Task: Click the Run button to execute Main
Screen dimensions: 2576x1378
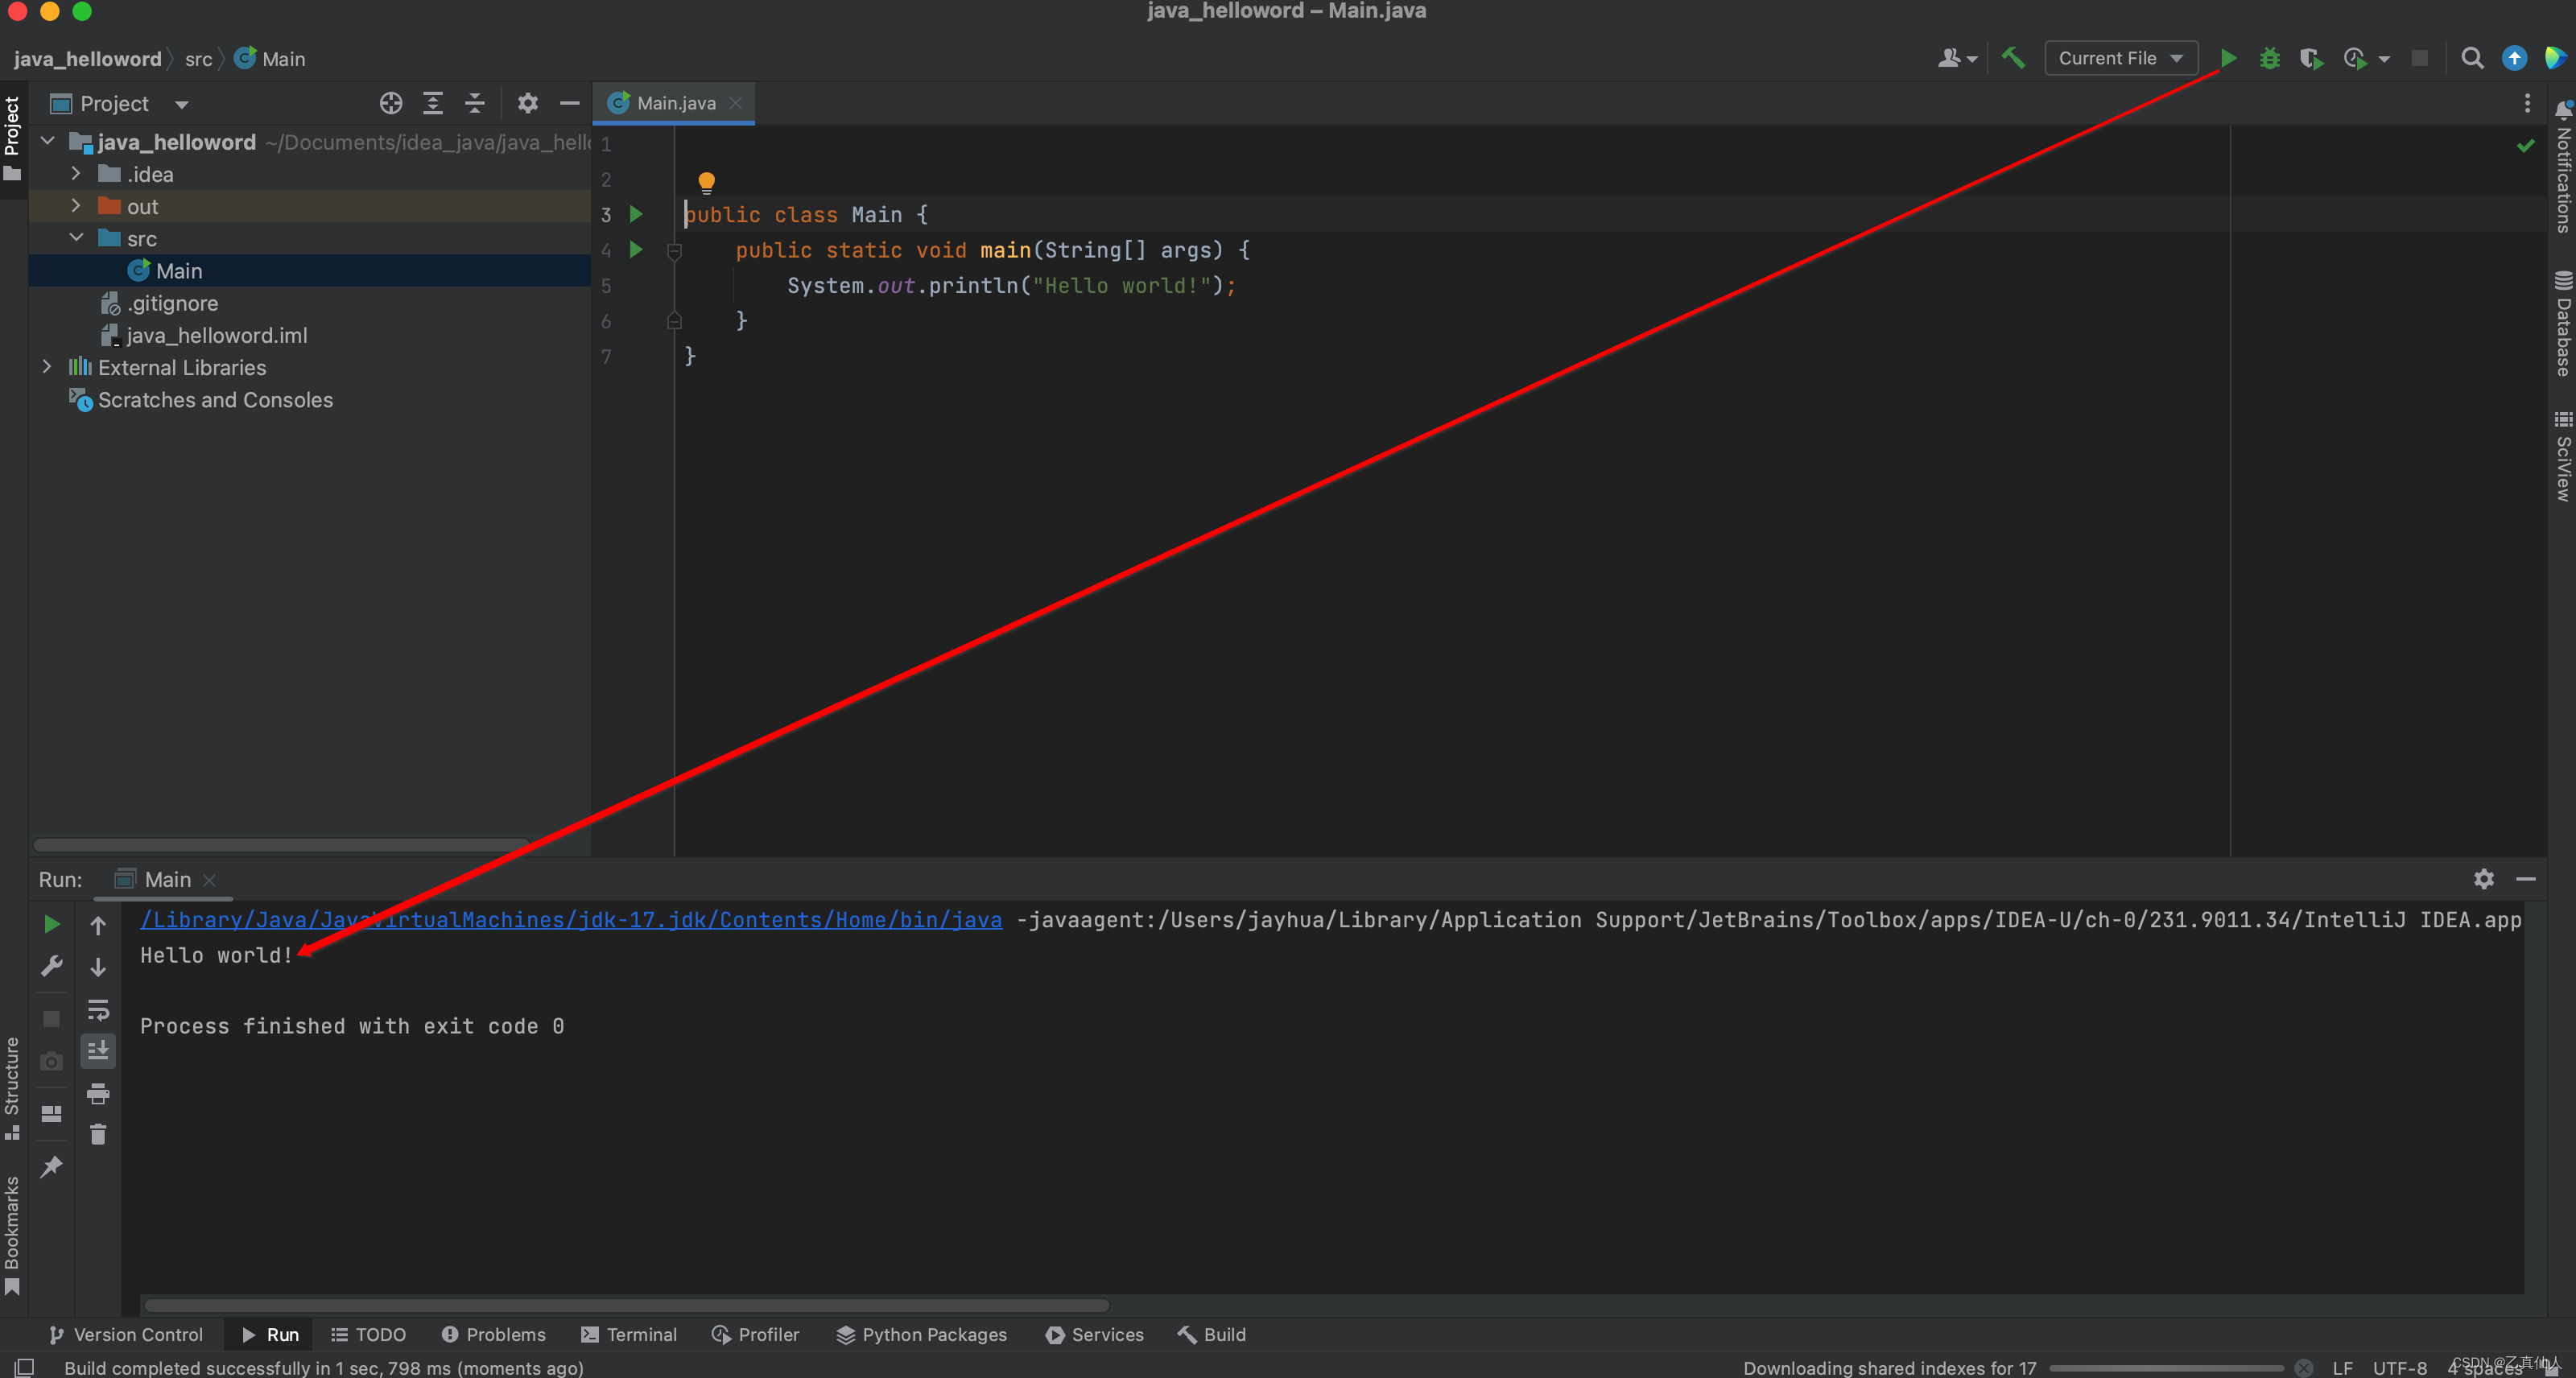Action: (2227, 58)
